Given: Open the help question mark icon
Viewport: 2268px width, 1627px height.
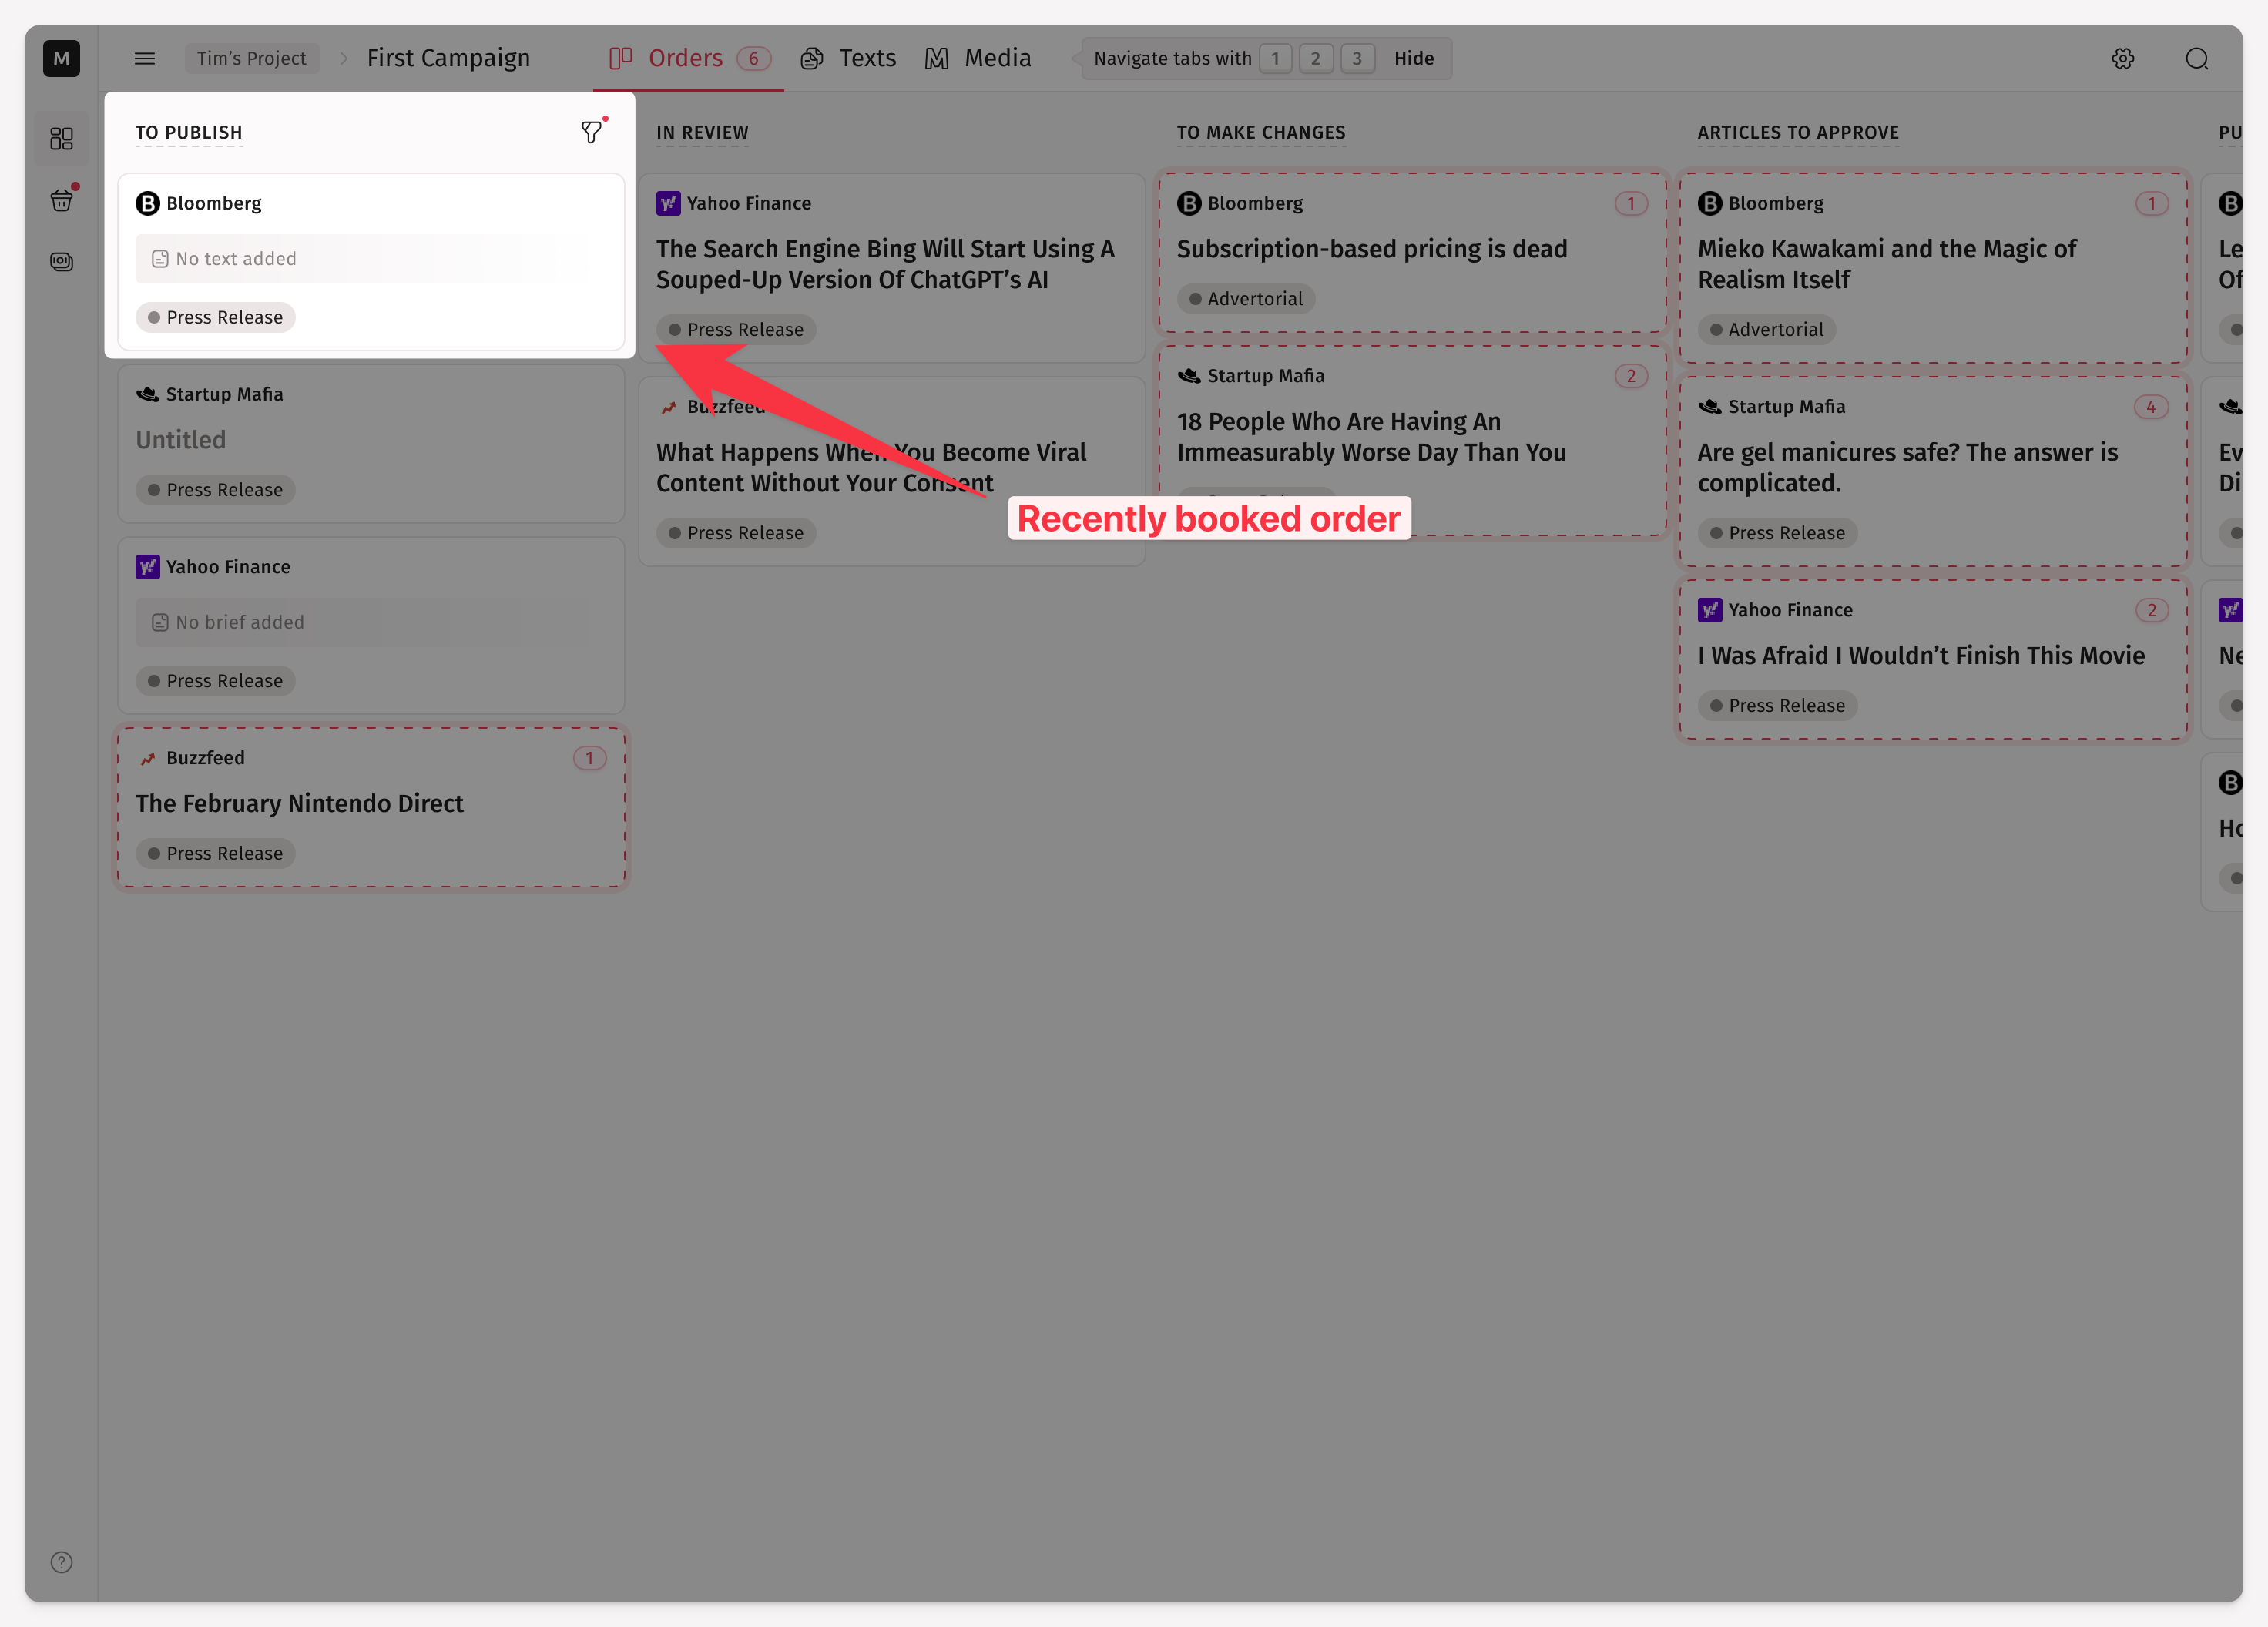Looking at the screenshot, I should click(x=61, y=1562).
